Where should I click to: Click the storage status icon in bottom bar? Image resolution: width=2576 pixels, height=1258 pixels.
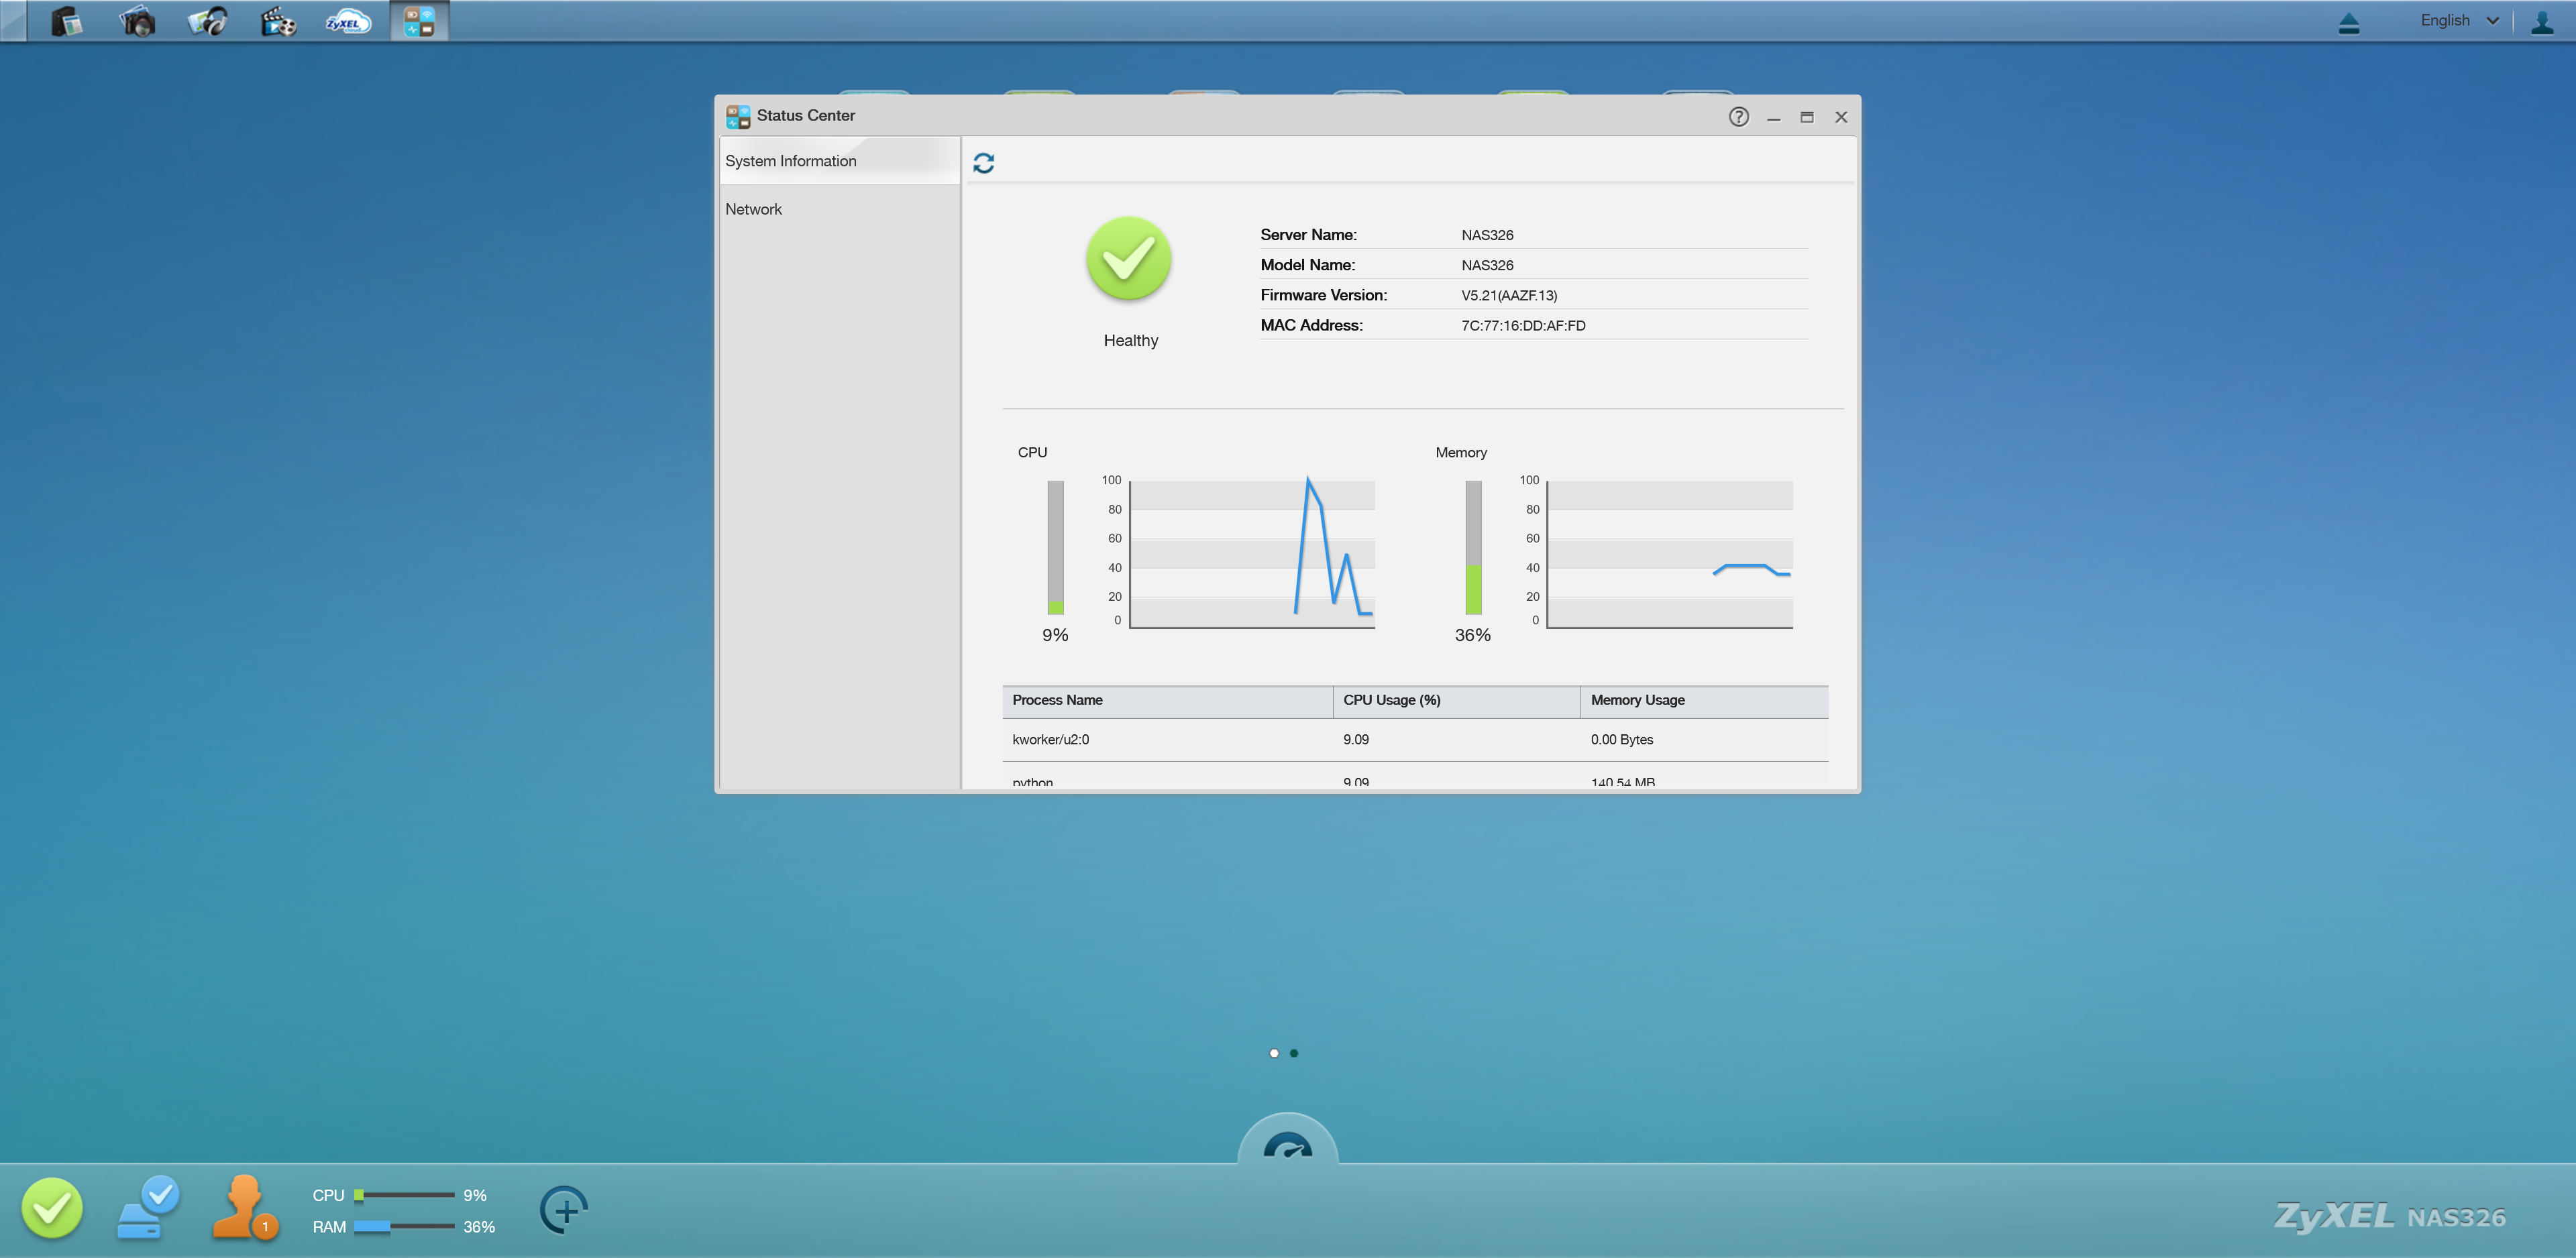click(x=148, y=1208)
